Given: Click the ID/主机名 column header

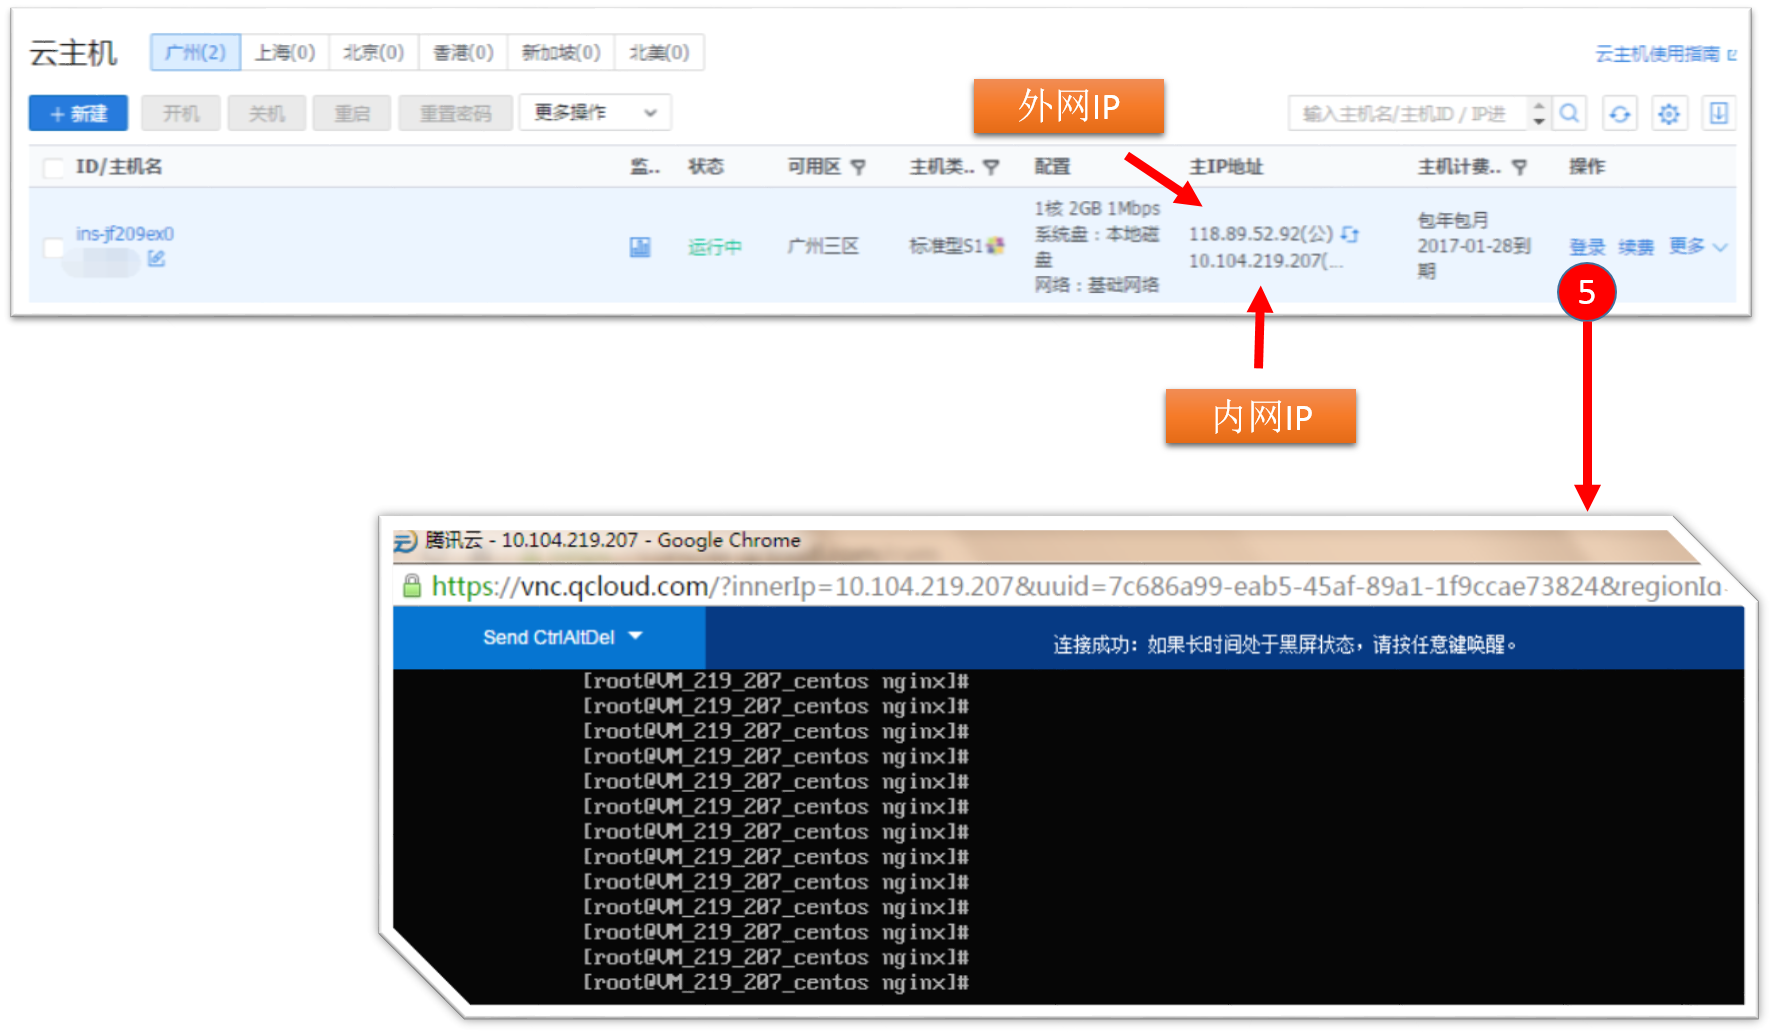Looking at the screenshot, I should point(119,167).
